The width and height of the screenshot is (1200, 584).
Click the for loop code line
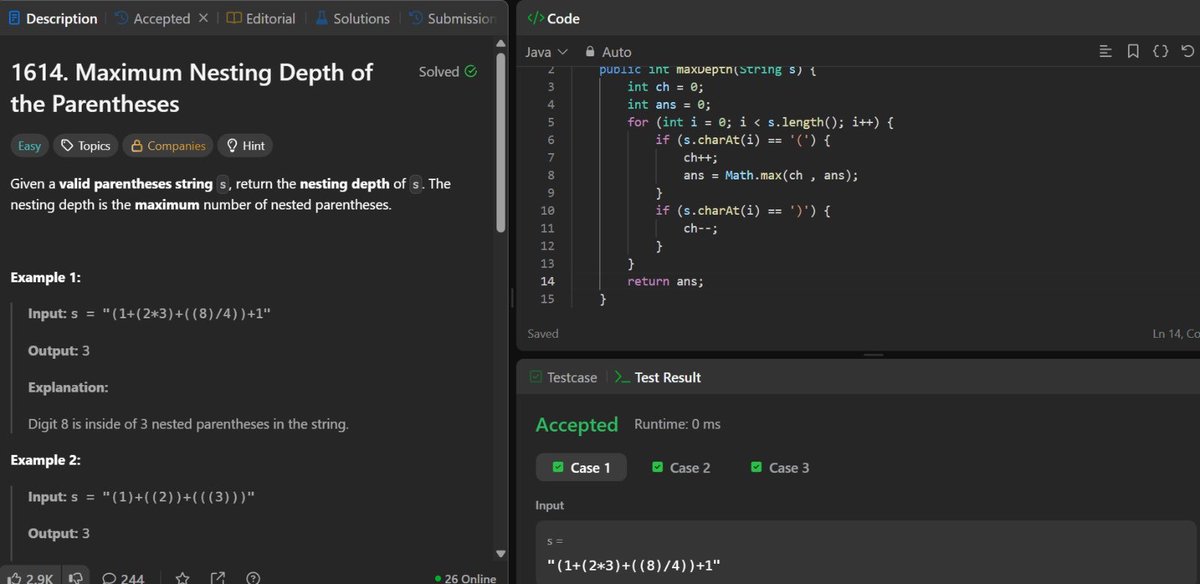tap(760, 122)
